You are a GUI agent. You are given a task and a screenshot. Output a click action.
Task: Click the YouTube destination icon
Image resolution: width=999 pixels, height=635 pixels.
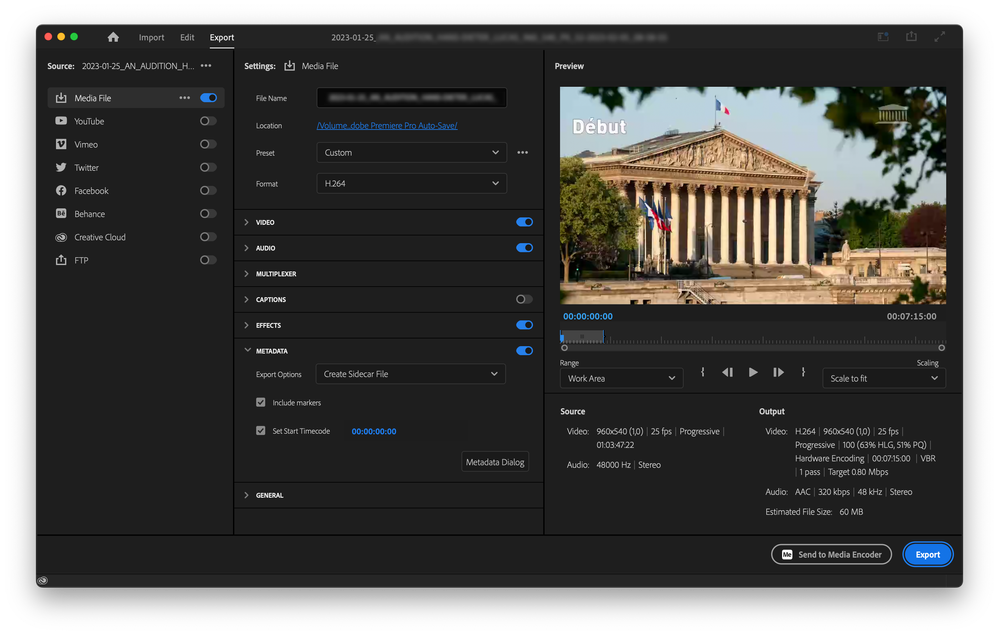61,121
